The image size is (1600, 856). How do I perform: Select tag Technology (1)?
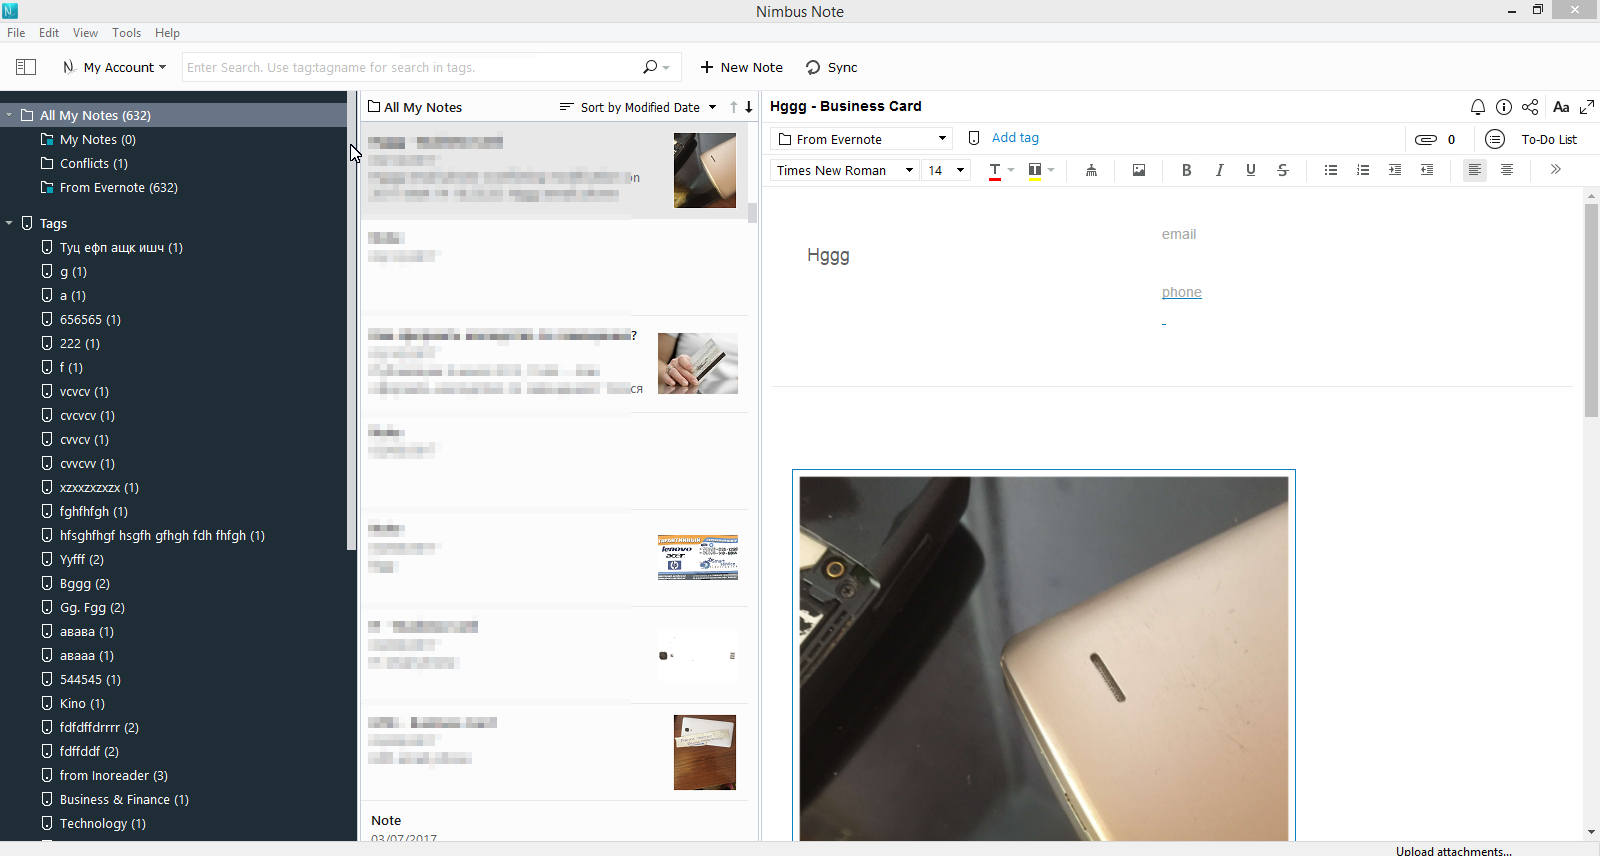(102, 823)
